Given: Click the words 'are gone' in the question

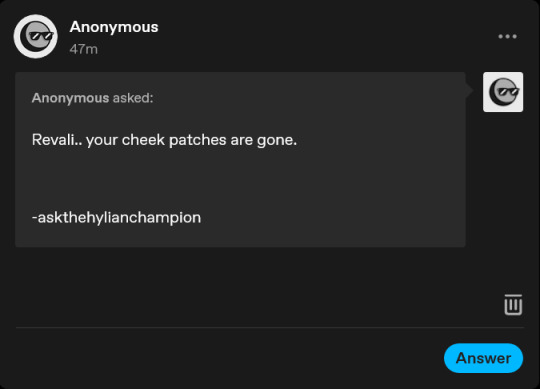Looking at the screenshot, I should coord(263,140).
